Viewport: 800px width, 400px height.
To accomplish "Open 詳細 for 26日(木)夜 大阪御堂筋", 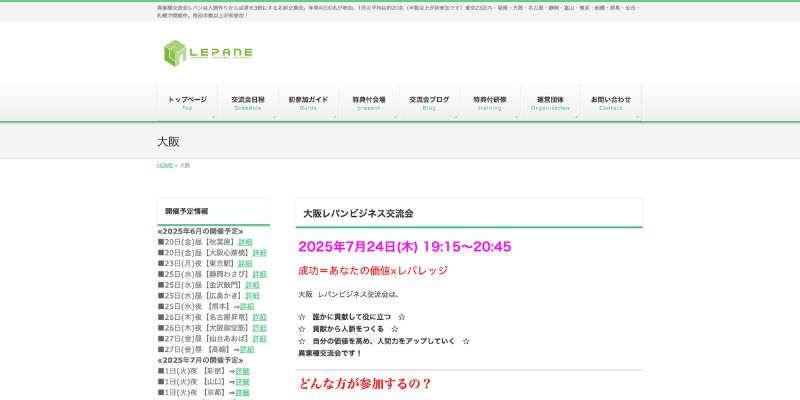I will point(260,328).
